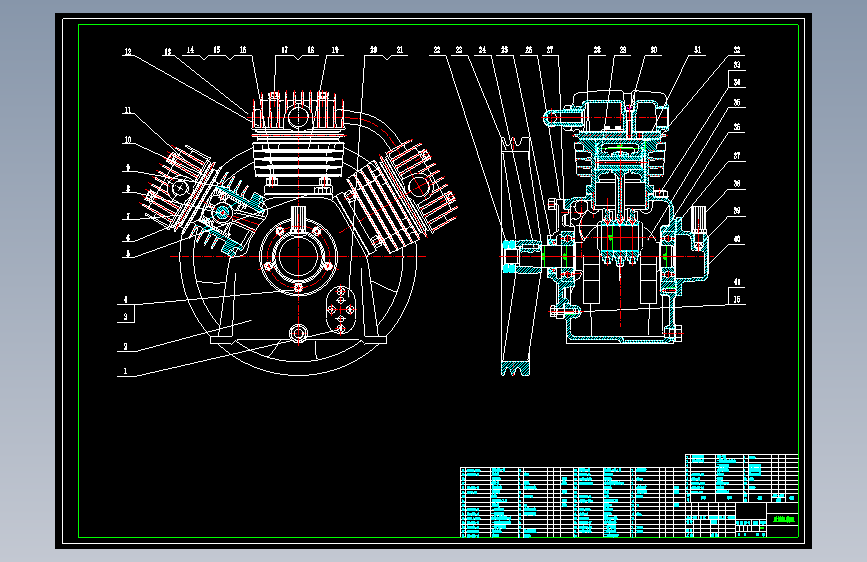Select part callout number 28
Viewport: 867px width, 562px height.
[x=597, y=50]
